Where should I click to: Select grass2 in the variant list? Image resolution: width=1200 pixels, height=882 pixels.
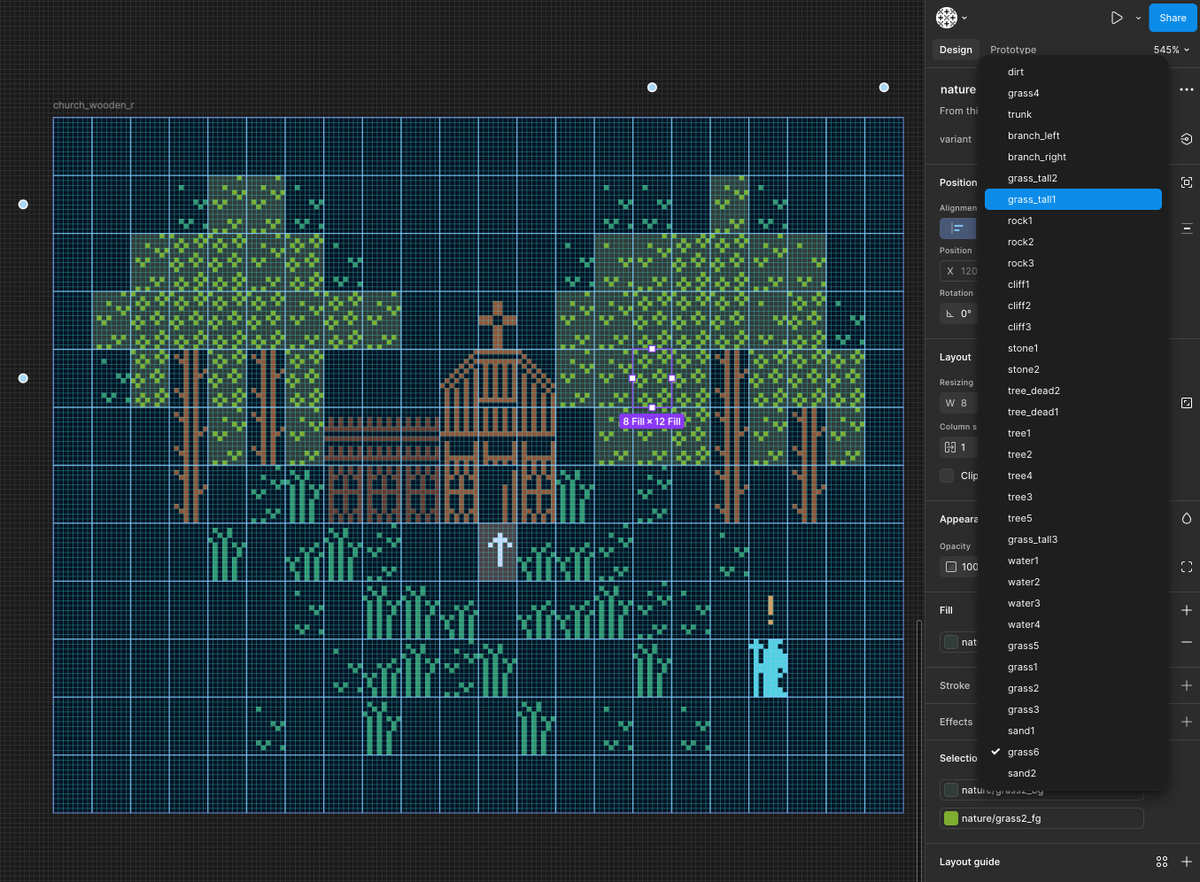click(1073, 688)
